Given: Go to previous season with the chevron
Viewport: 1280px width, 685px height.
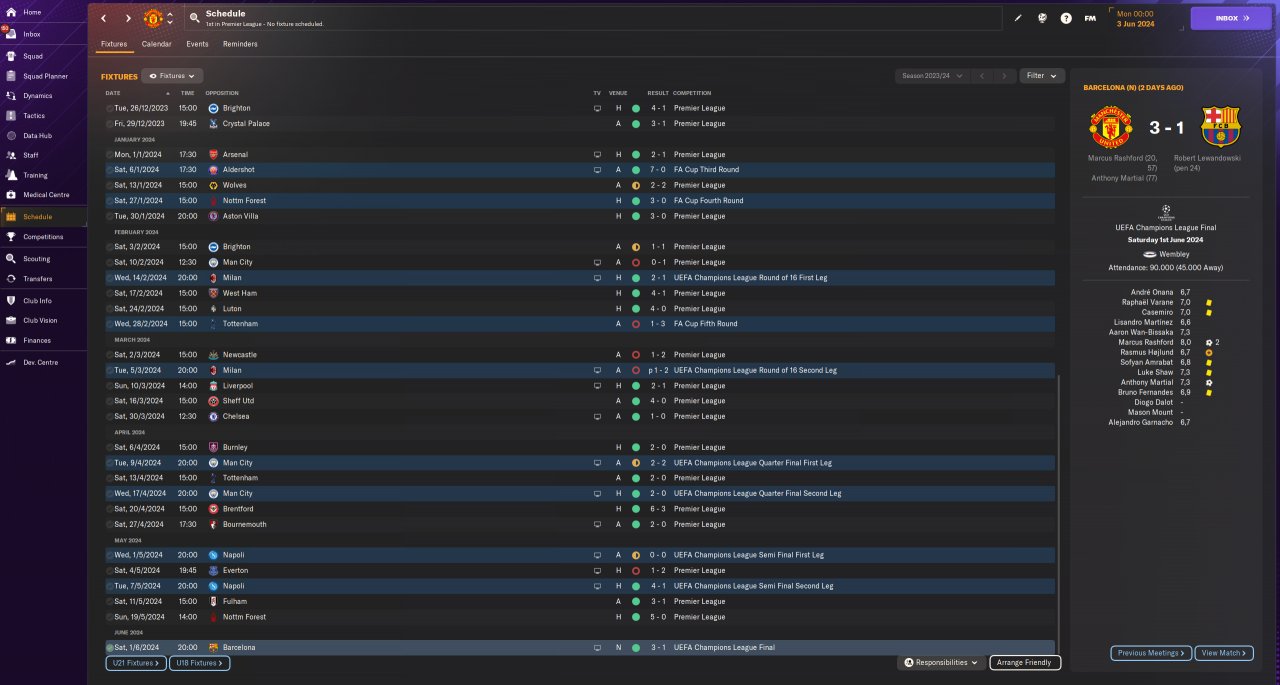Looking at the screenshot, I should pos(982,76).
